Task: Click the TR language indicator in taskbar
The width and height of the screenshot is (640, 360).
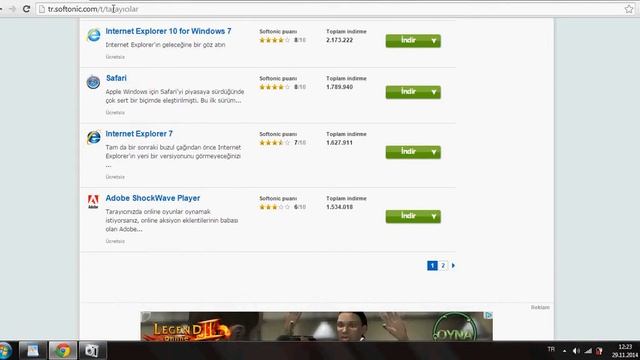Action: coord(551,349)
